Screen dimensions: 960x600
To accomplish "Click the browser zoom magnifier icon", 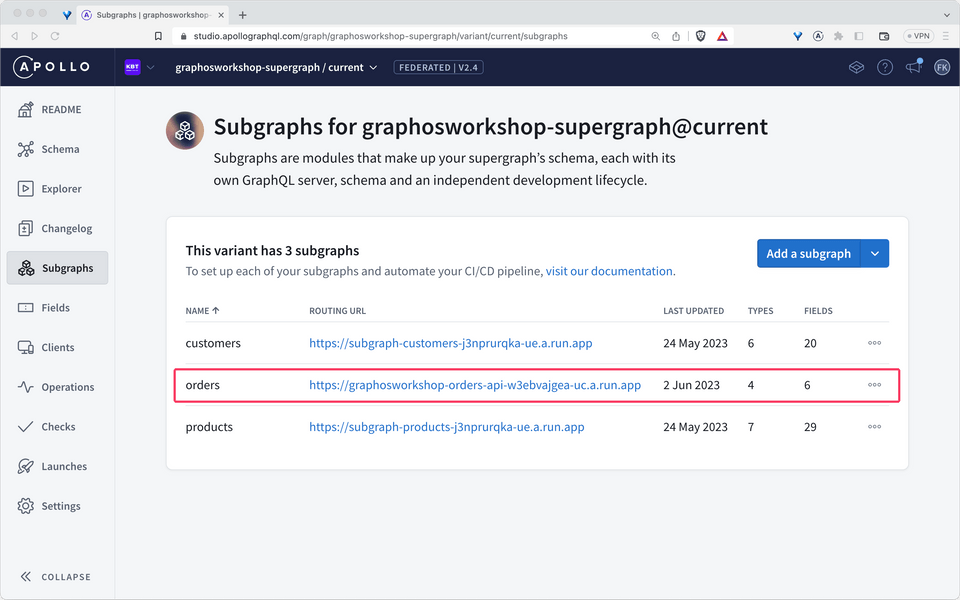I will coord(656,36).
